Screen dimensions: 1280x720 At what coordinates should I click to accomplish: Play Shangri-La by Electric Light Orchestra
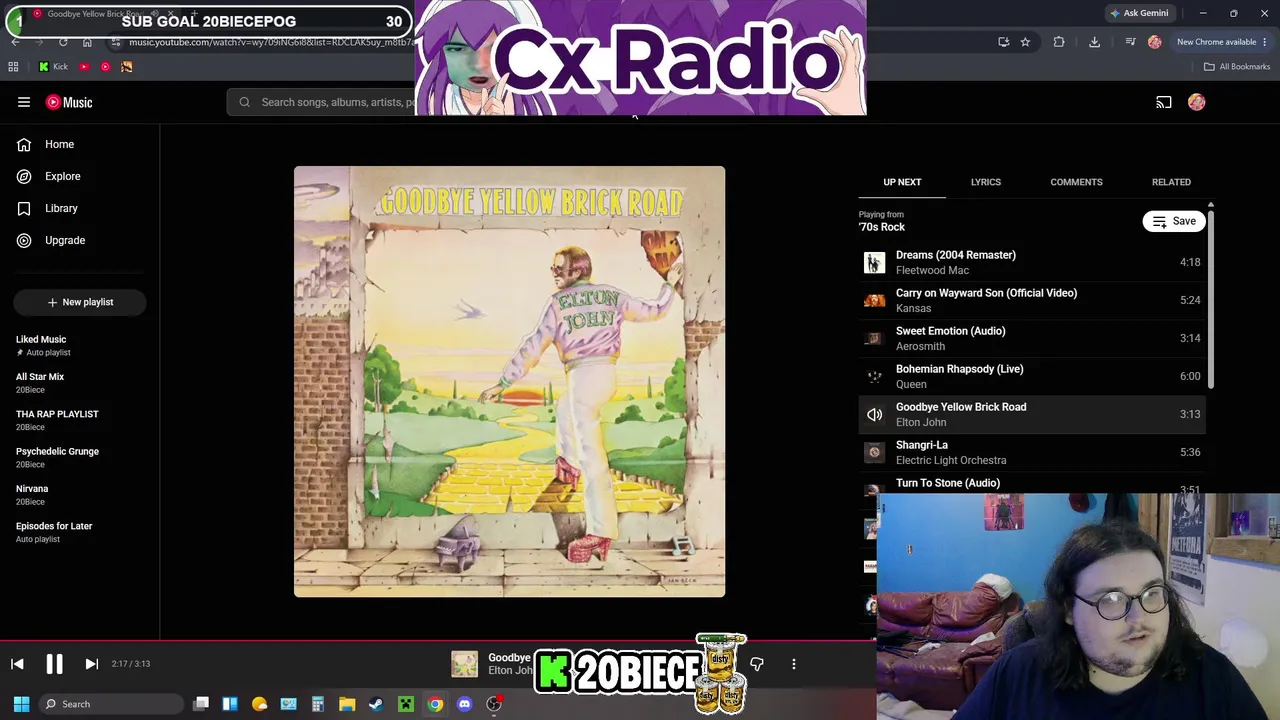1032,452
